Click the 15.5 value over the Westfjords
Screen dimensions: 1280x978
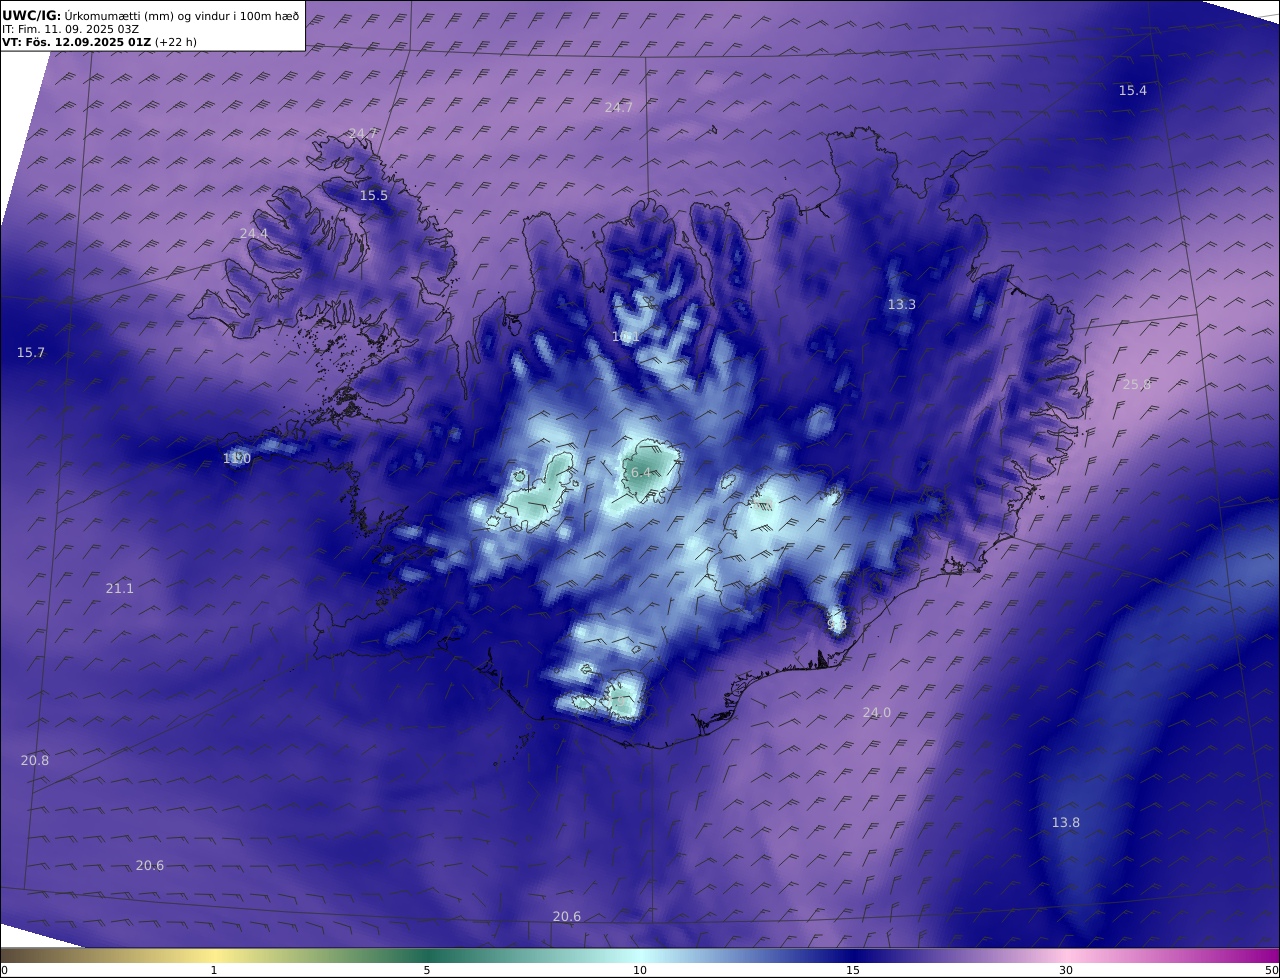coord(373,195)
